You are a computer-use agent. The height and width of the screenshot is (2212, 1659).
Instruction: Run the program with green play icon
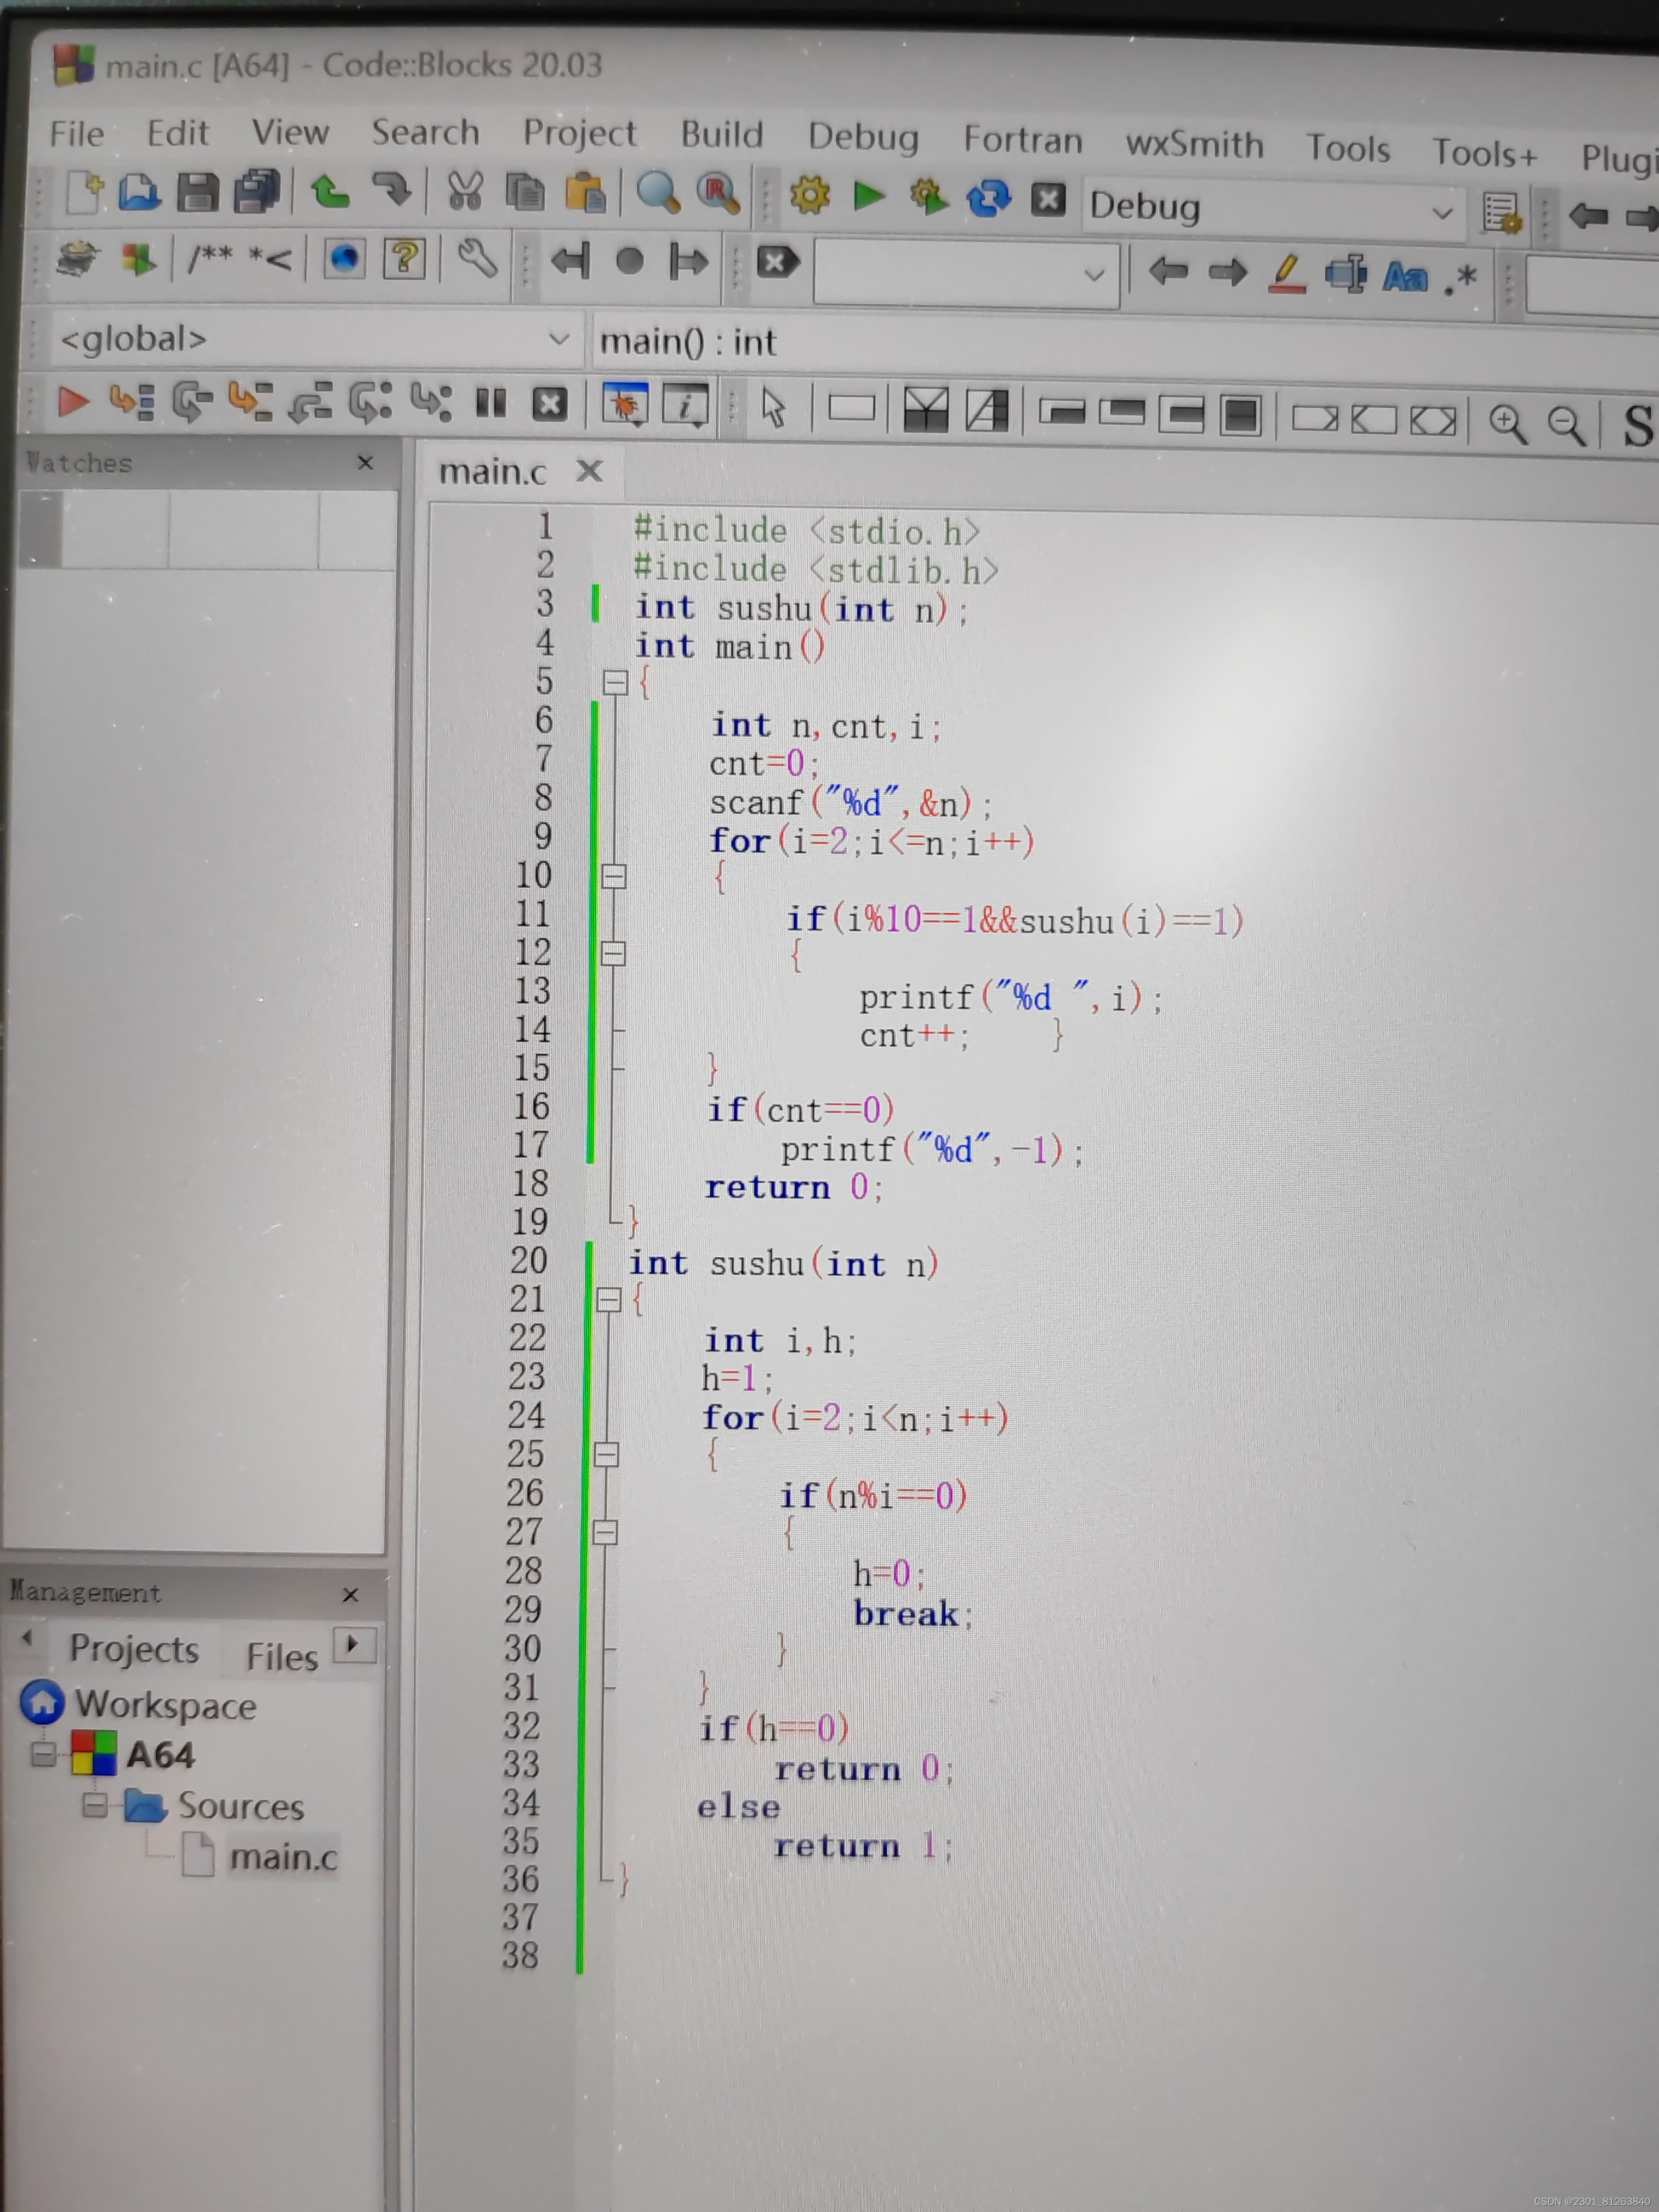tap(868, 196)
